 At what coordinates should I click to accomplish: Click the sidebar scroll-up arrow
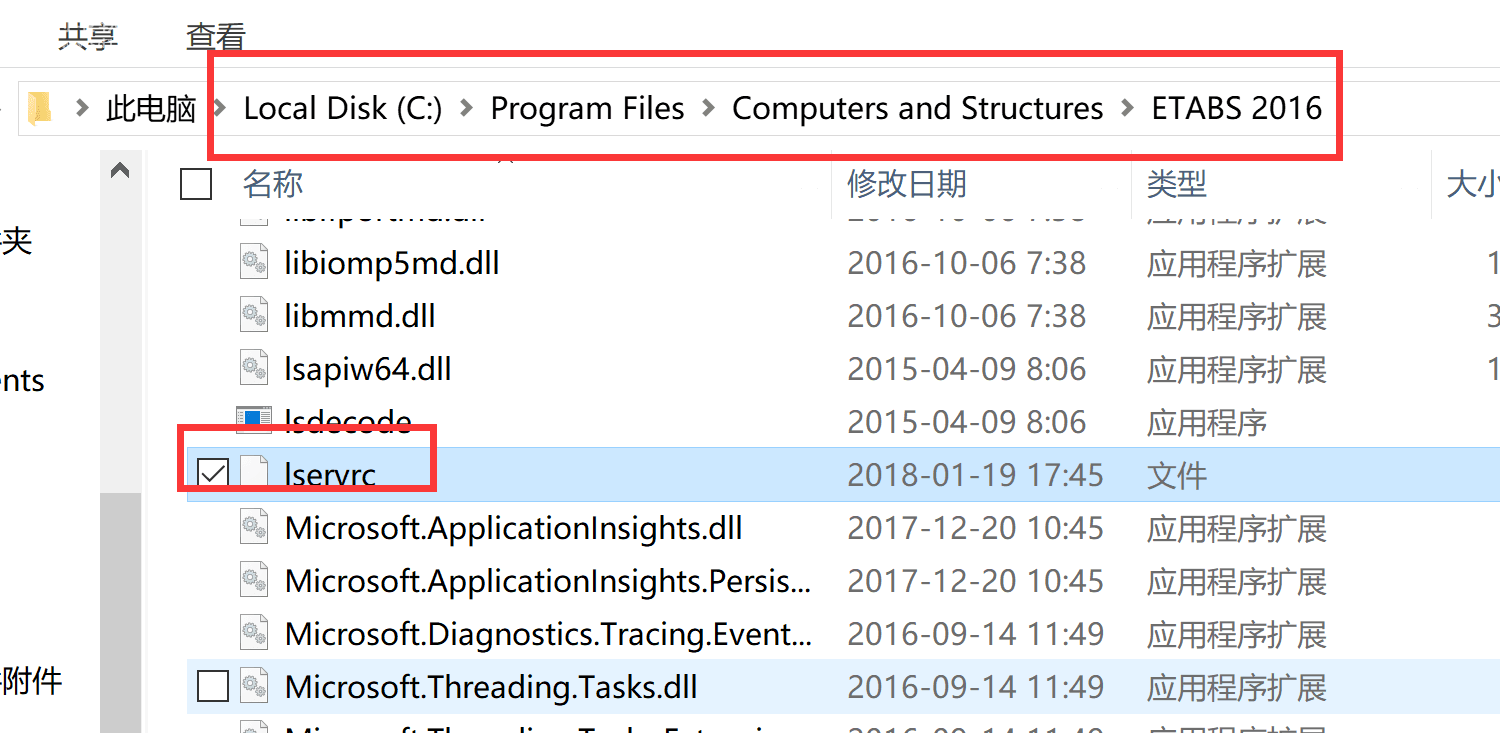(x=120, y=171)
